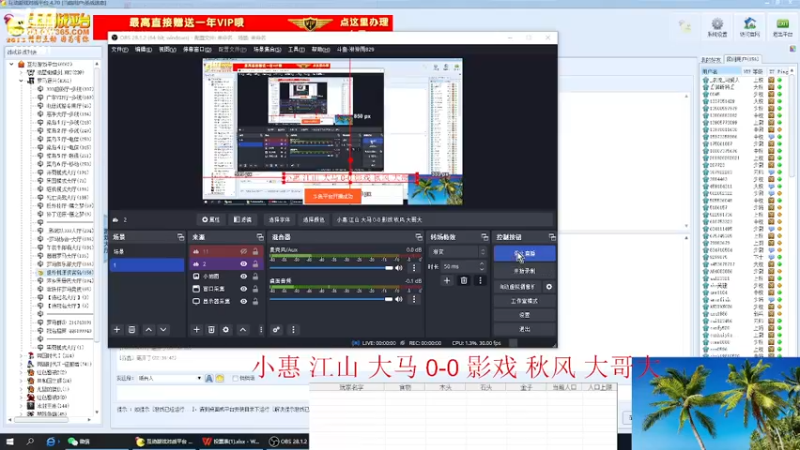Screen dimensions: 800x450
Task: Pop out the Audio Mixer dock panel
Action: pos(419,237)
